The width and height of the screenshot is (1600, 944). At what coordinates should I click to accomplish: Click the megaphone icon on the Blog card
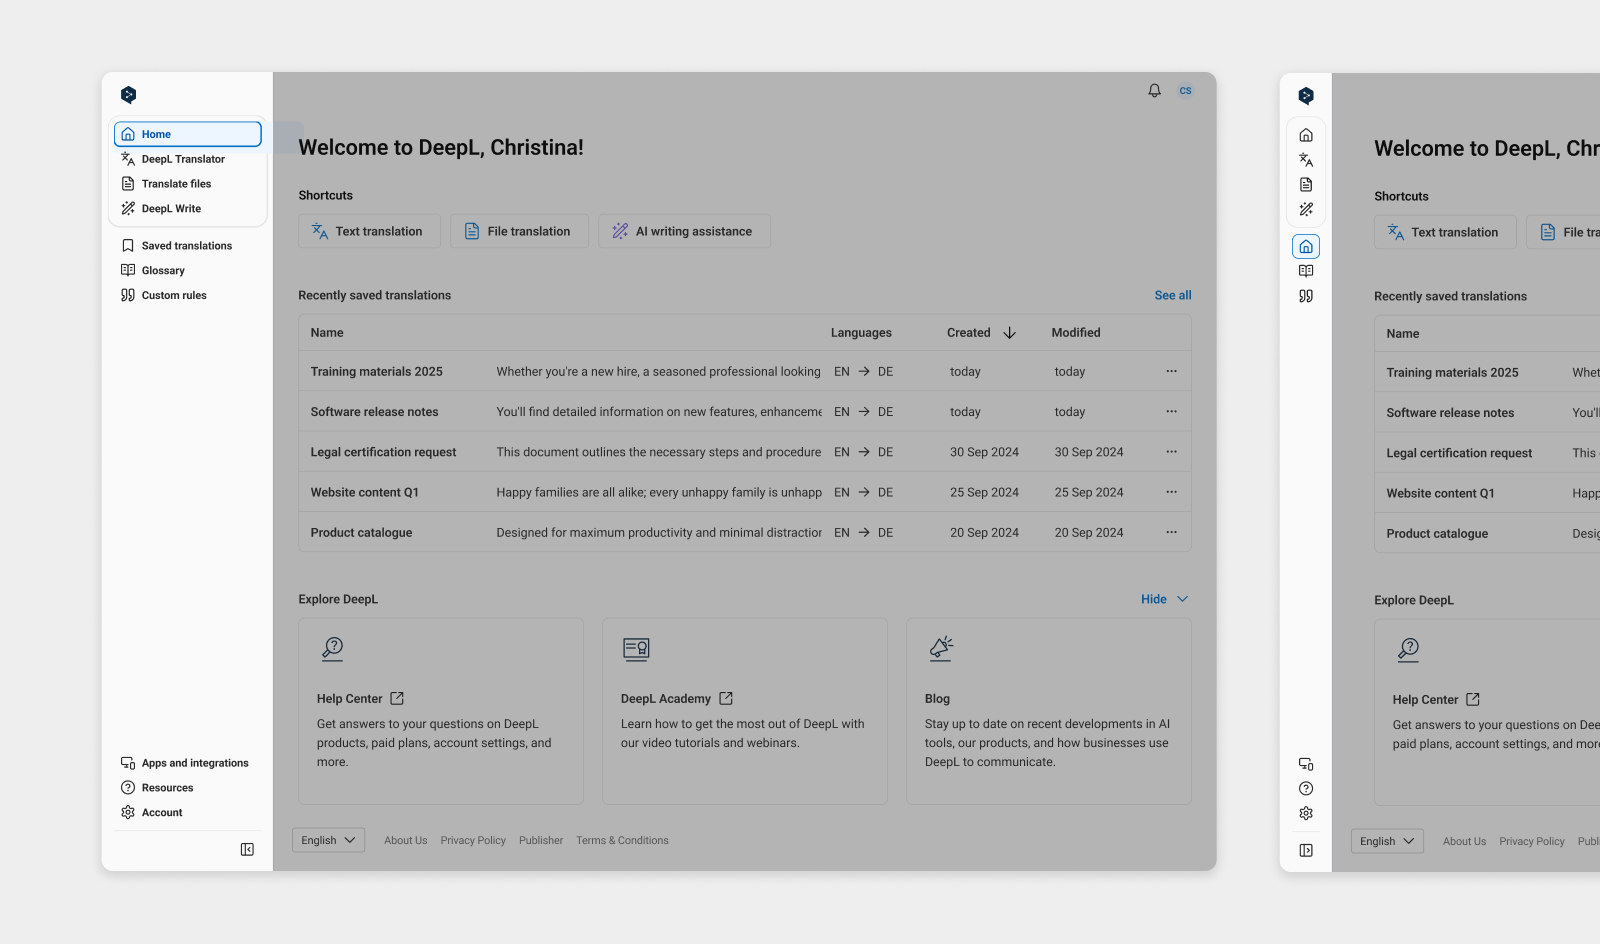(x=940, y=649)
